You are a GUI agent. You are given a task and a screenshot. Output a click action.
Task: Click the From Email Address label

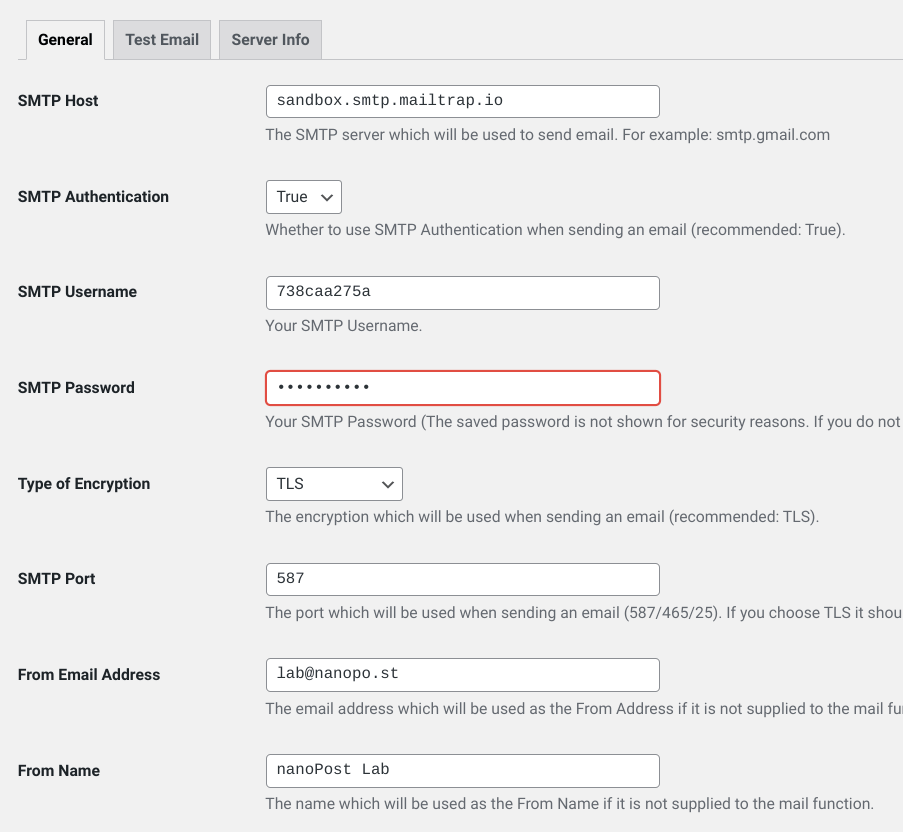pos(89,675)
